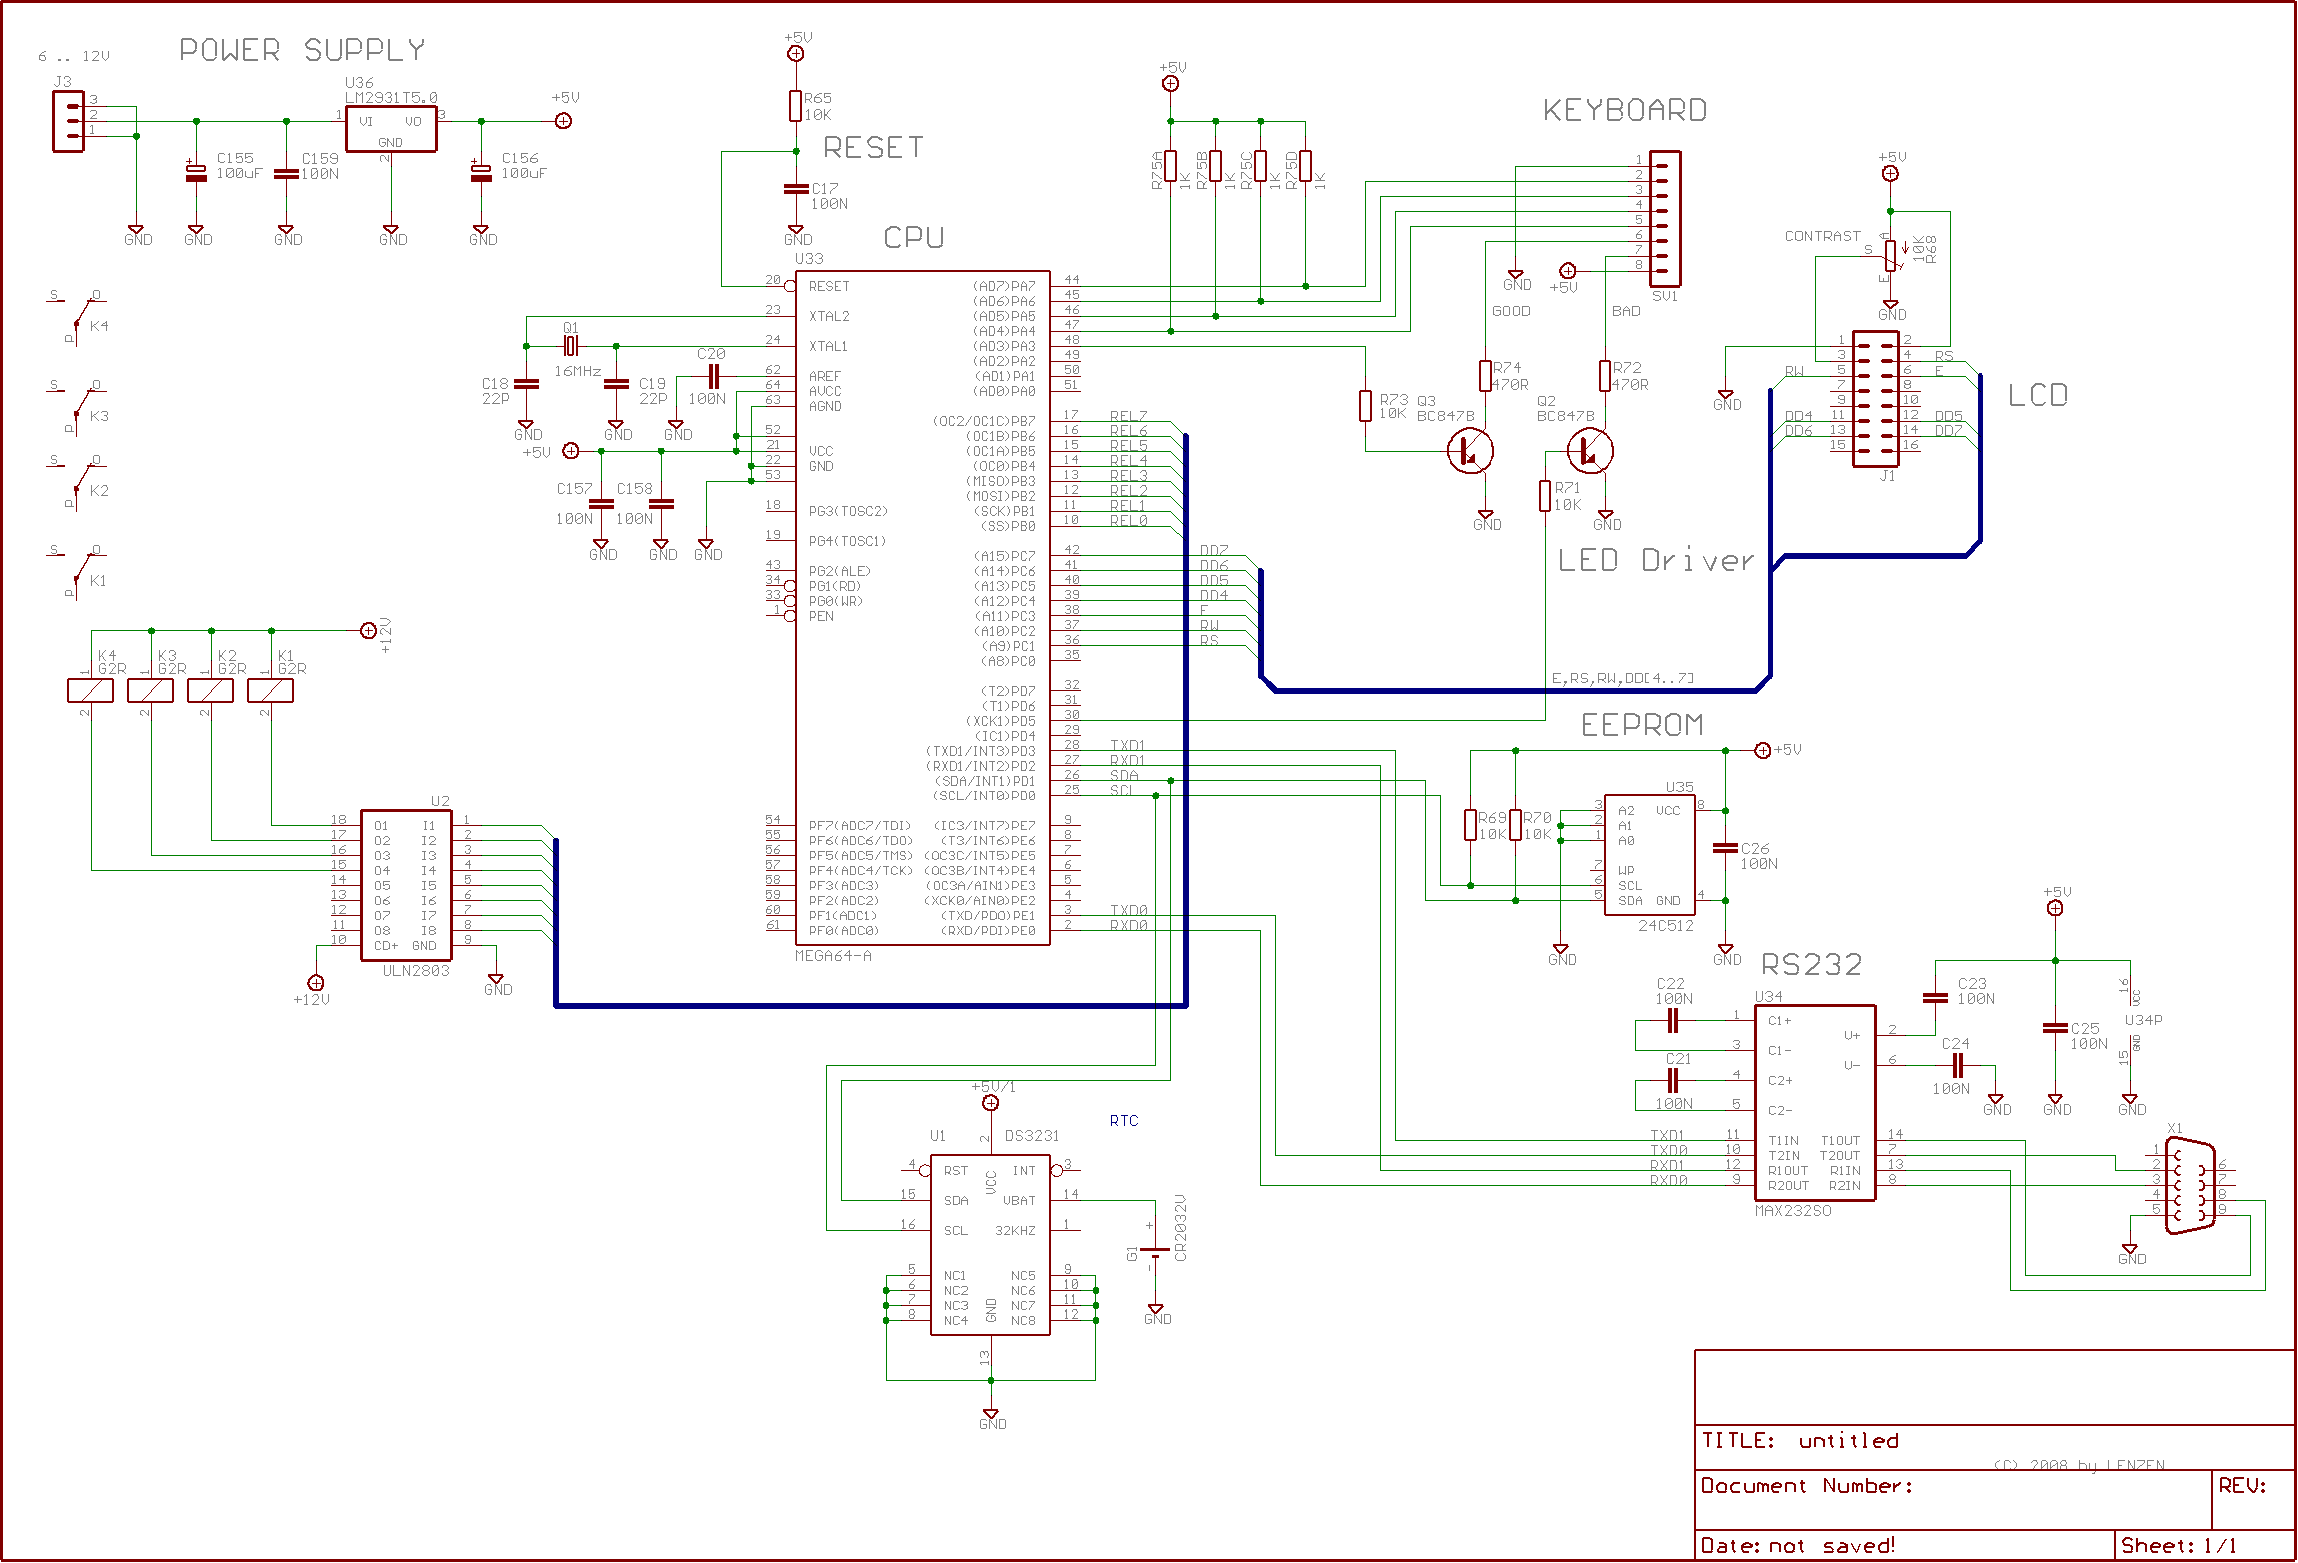Click the U34 MAX232SO chip block
2298x1563 pixels.
(x=1815, y=1103)
